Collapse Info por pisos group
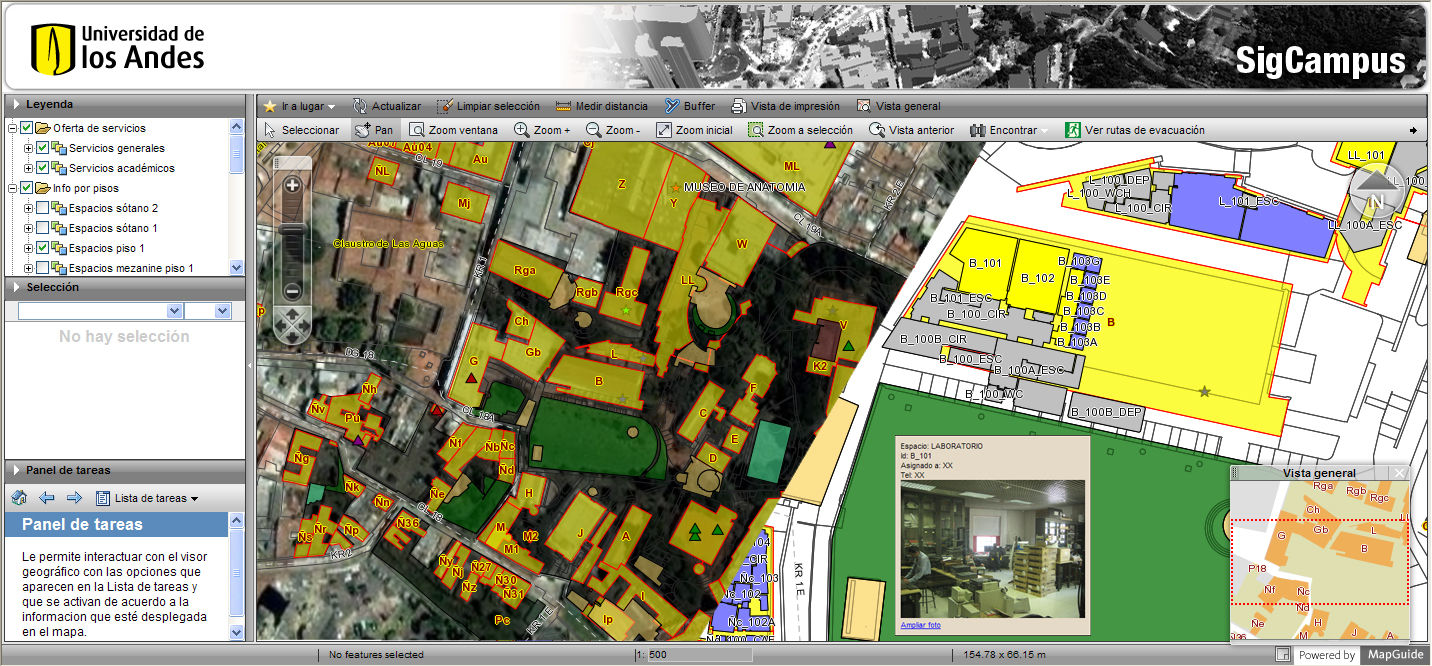This screenshot has width=1432, height=666. 13,188
